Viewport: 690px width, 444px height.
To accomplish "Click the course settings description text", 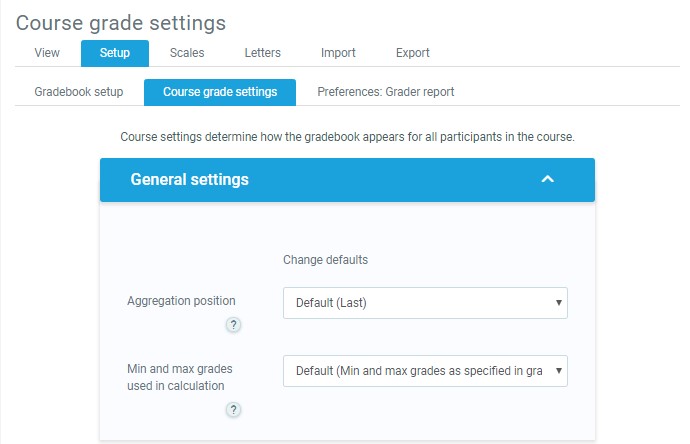I will pos(347,136).
